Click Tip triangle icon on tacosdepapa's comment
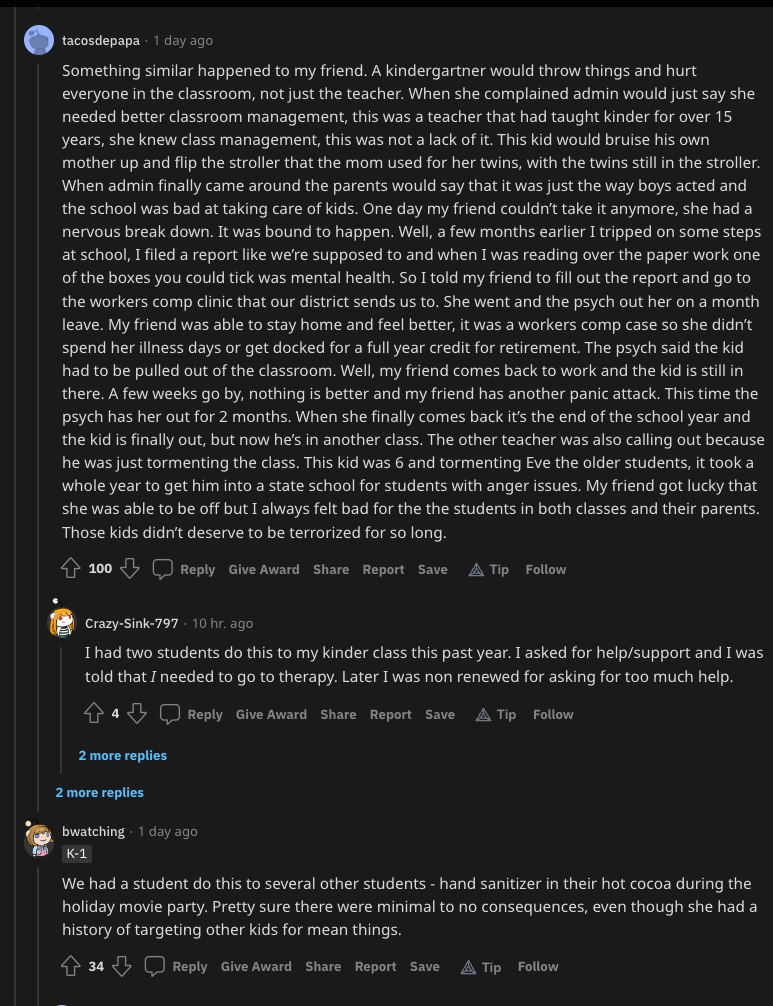 (x=476, y=570)
